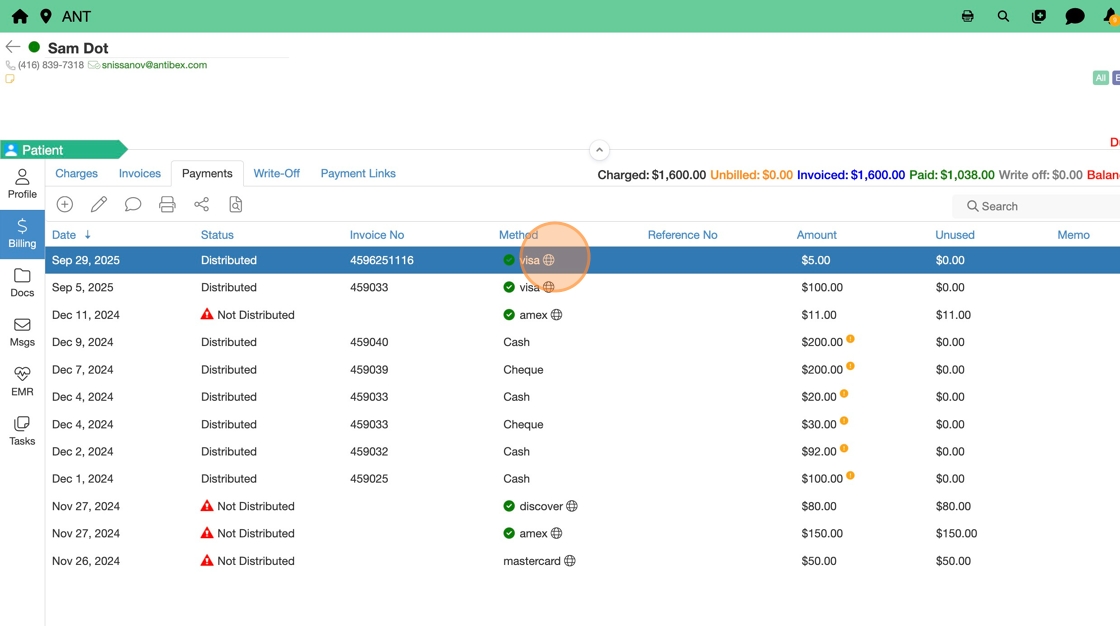
Task: Click the location pin icon beside ANT
Action: click(46, 16)
